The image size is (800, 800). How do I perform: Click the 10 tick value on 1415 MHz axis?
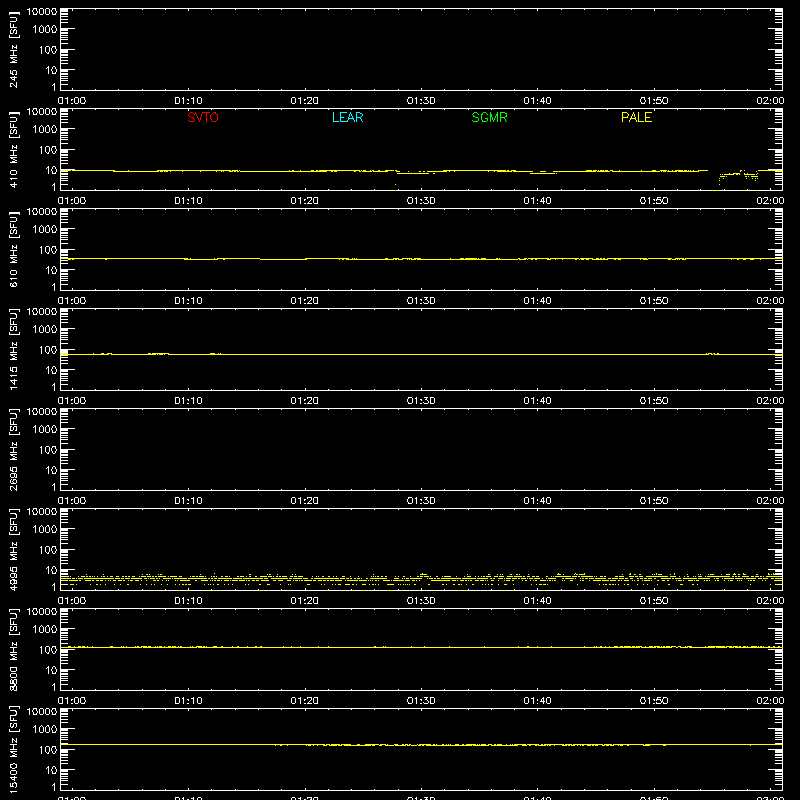(x=51, y=370)
